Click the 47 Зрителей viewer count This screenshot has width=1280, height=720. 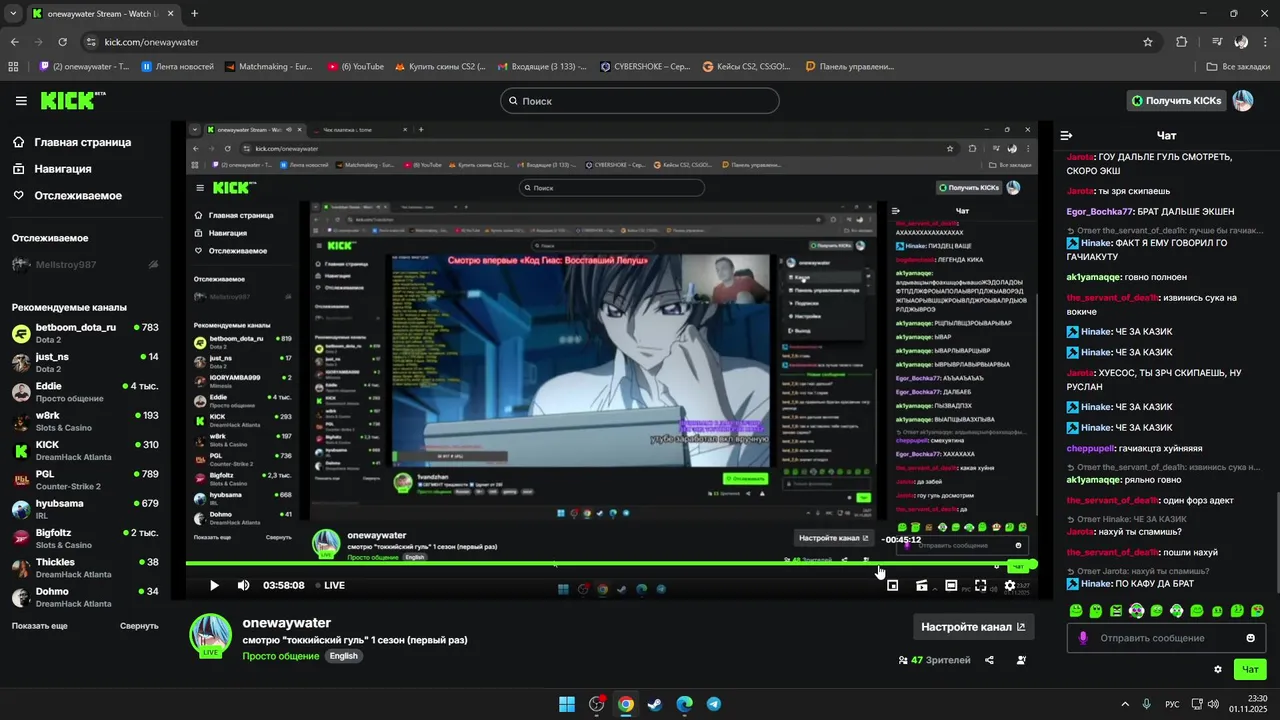pyautogui.click(x=935, y=660)
